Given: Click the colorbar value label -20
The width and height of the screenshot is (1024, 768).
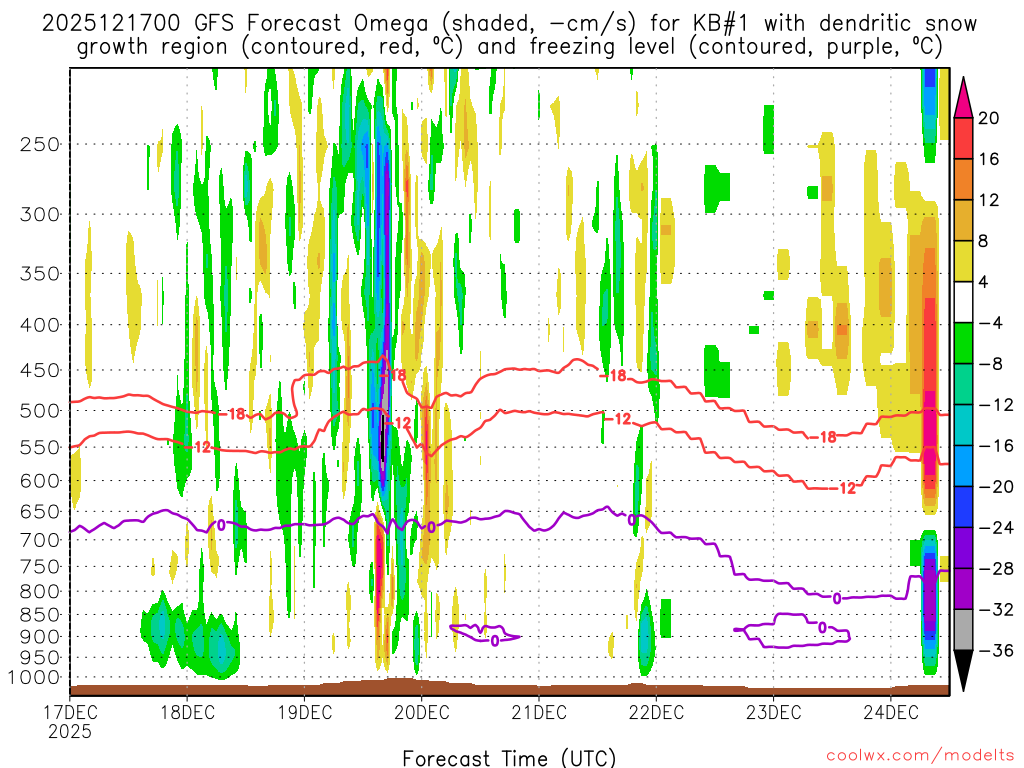Looking at the screenshot, I should 996,487.
